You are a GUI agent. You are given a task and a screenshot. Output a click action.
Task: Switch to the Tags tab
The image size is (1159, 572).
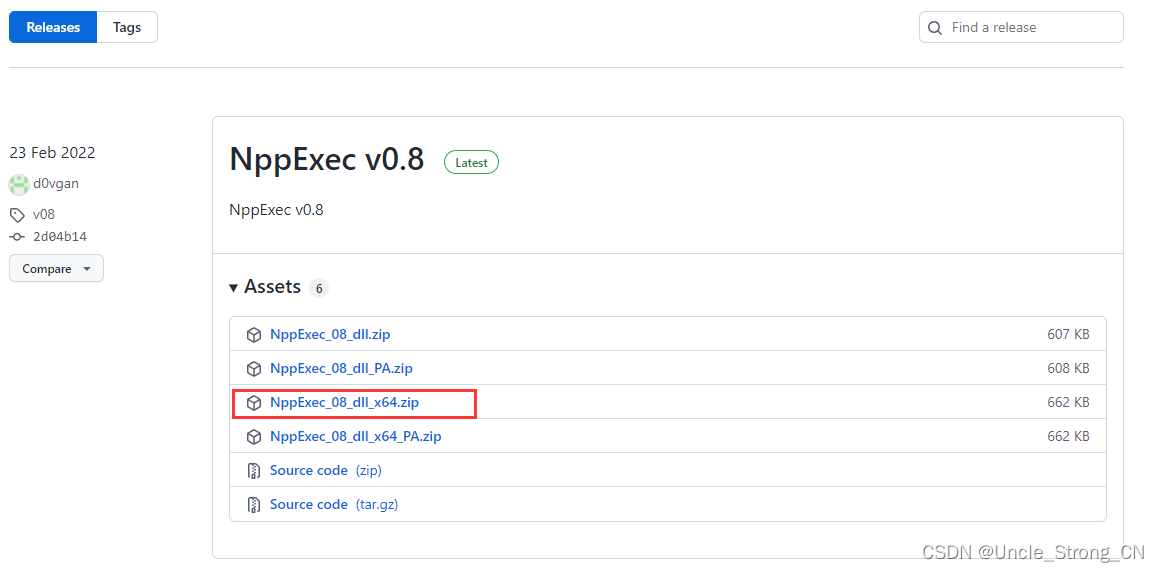(127, 27)
